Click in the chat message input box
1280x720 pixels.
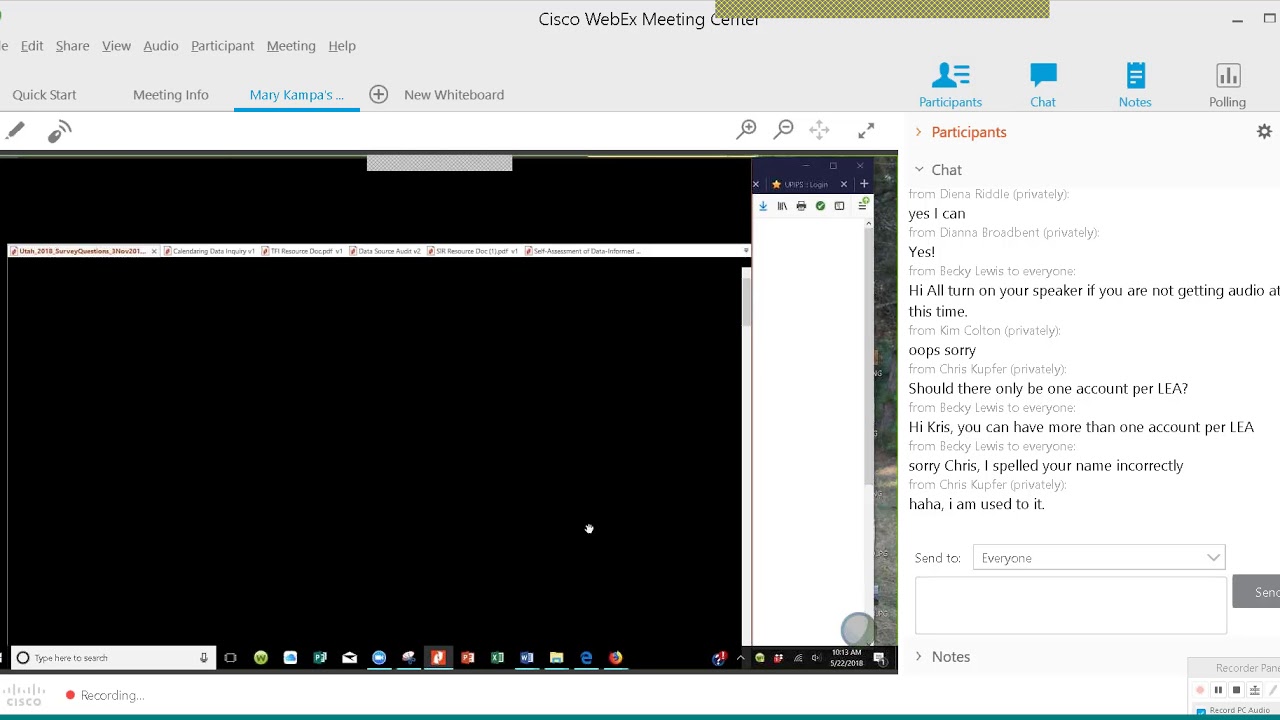[x=1070, y=604]
